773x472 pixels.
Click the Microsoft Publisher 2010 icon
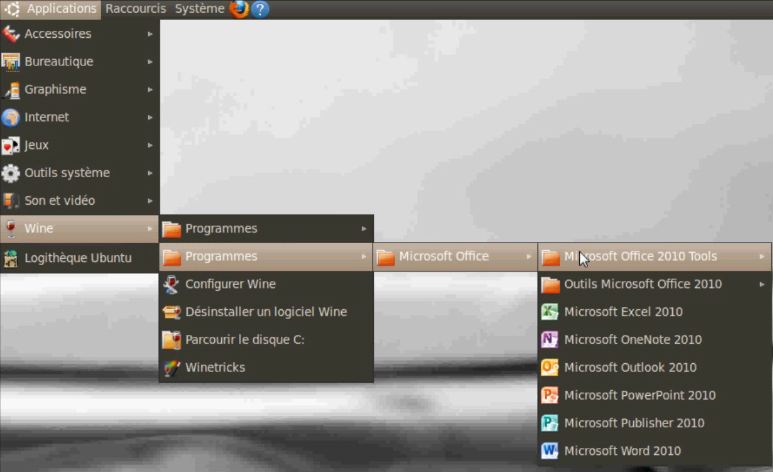pos(550,423)
